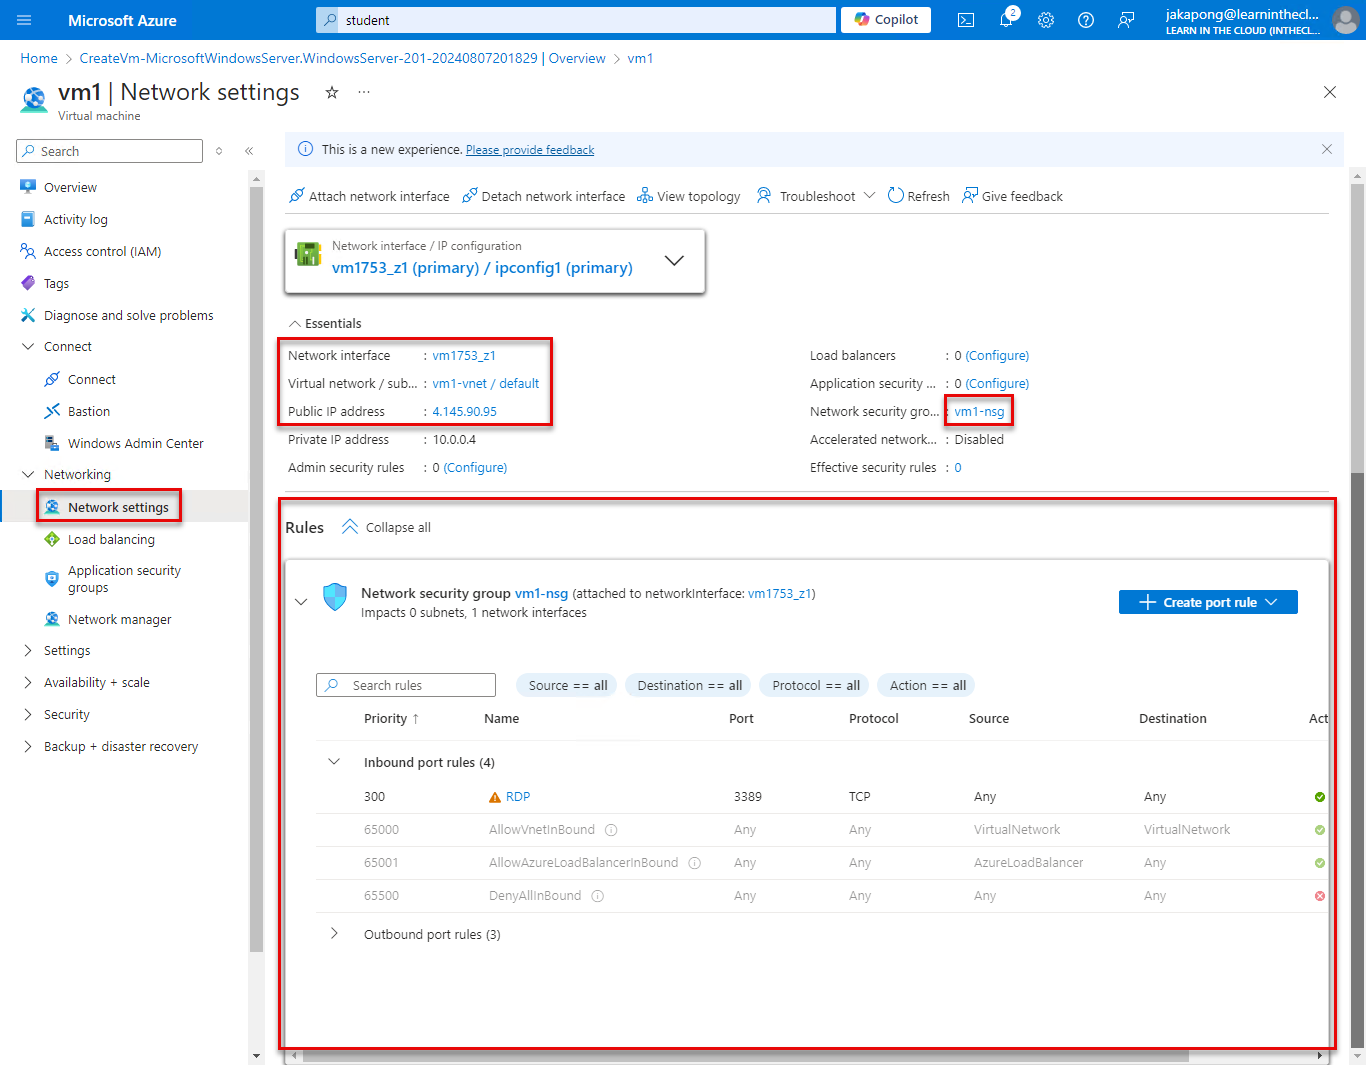Click Configure for Application security groups

[997, 384]
